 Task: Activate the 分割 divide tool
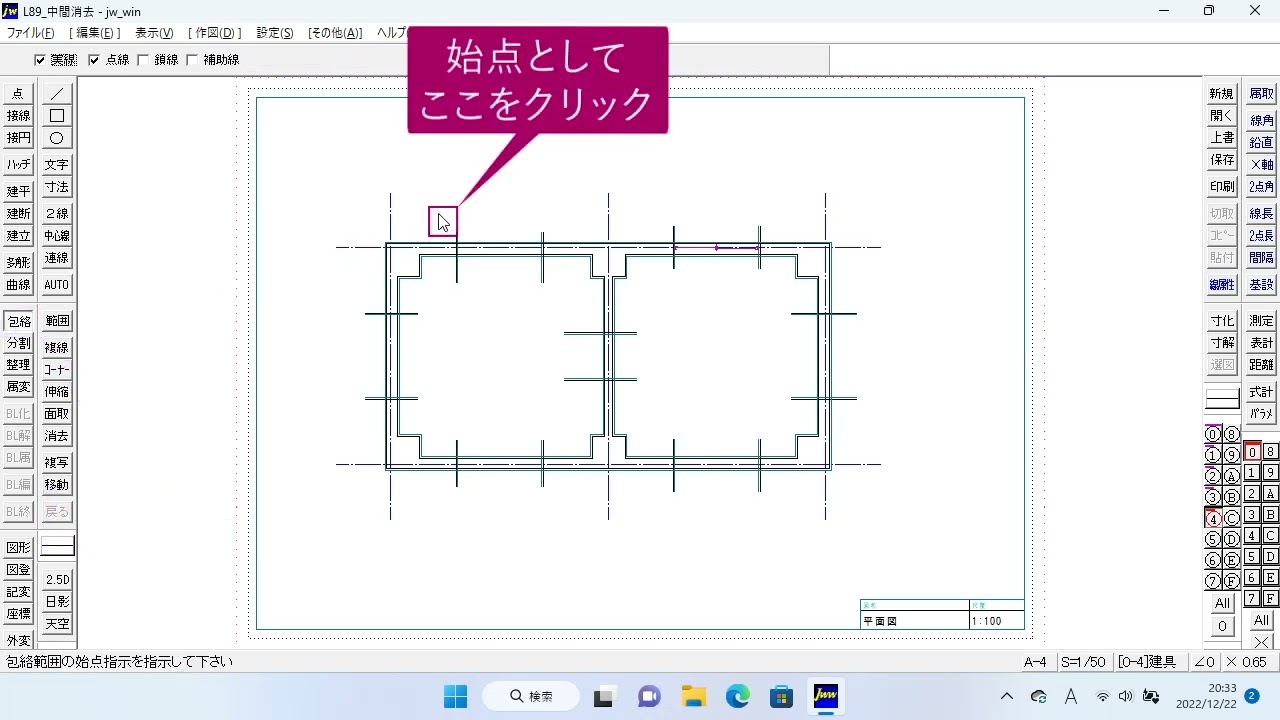[x=18, y=343]
